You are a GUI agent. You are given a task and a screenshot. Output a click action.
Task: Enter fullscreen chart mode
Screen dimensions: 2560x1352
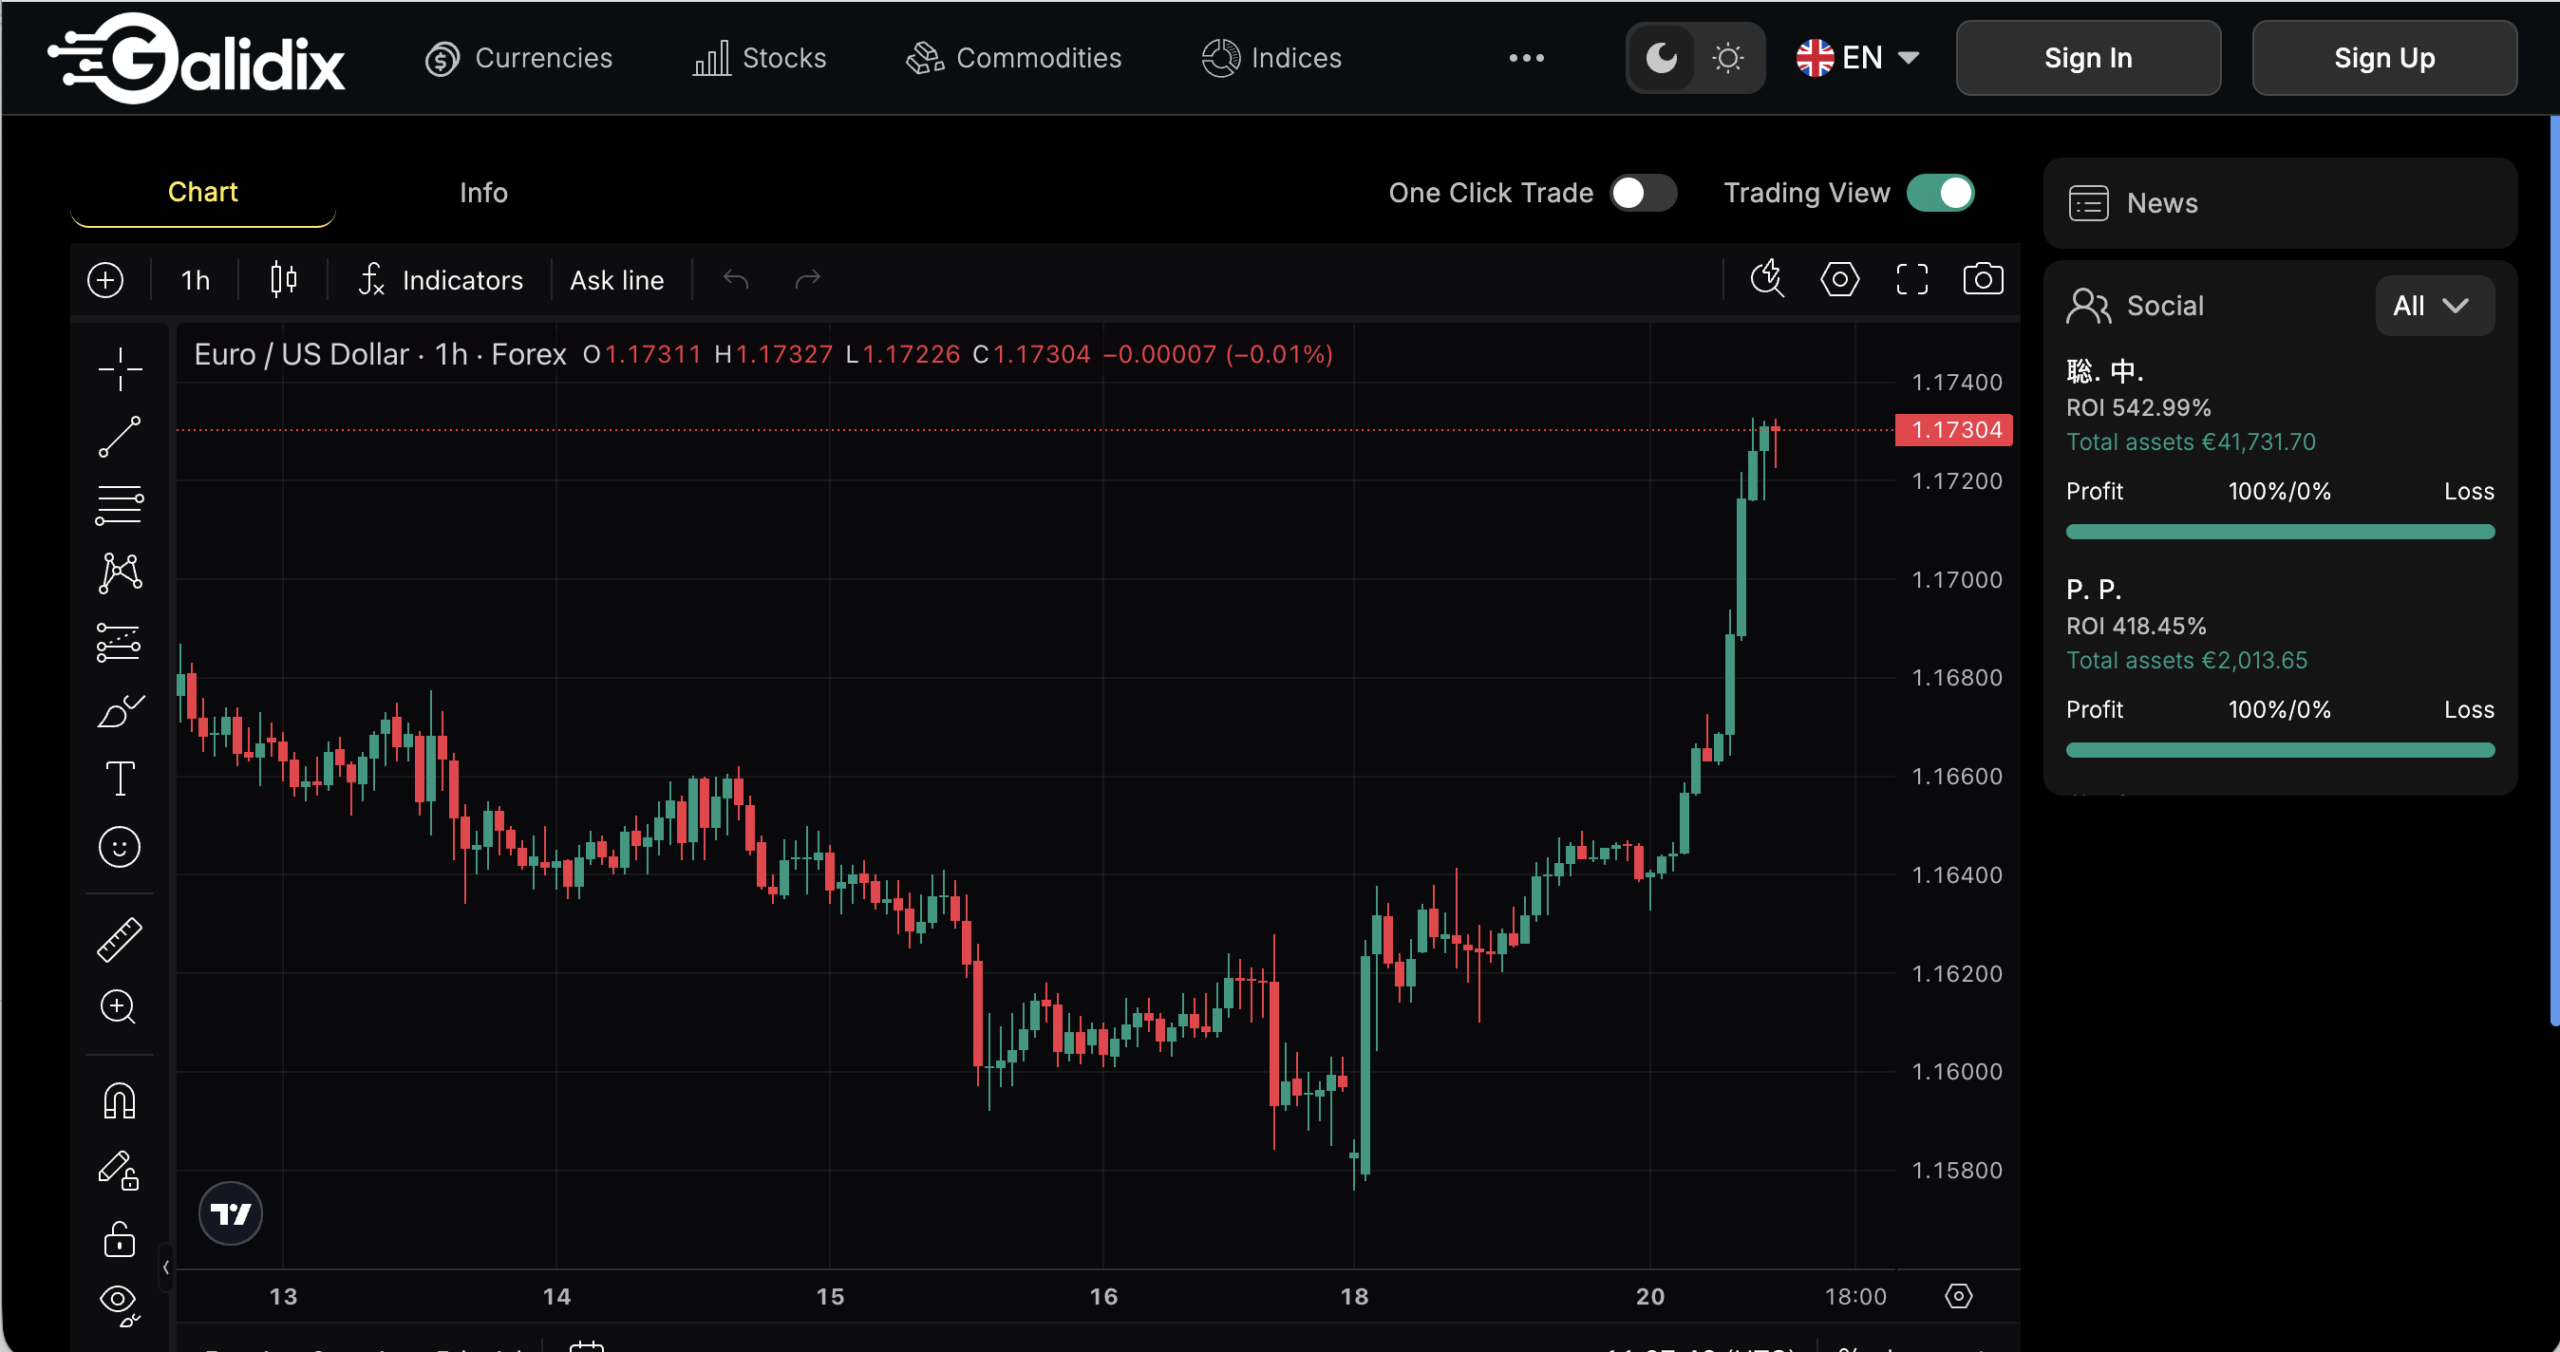point(1912,280)
